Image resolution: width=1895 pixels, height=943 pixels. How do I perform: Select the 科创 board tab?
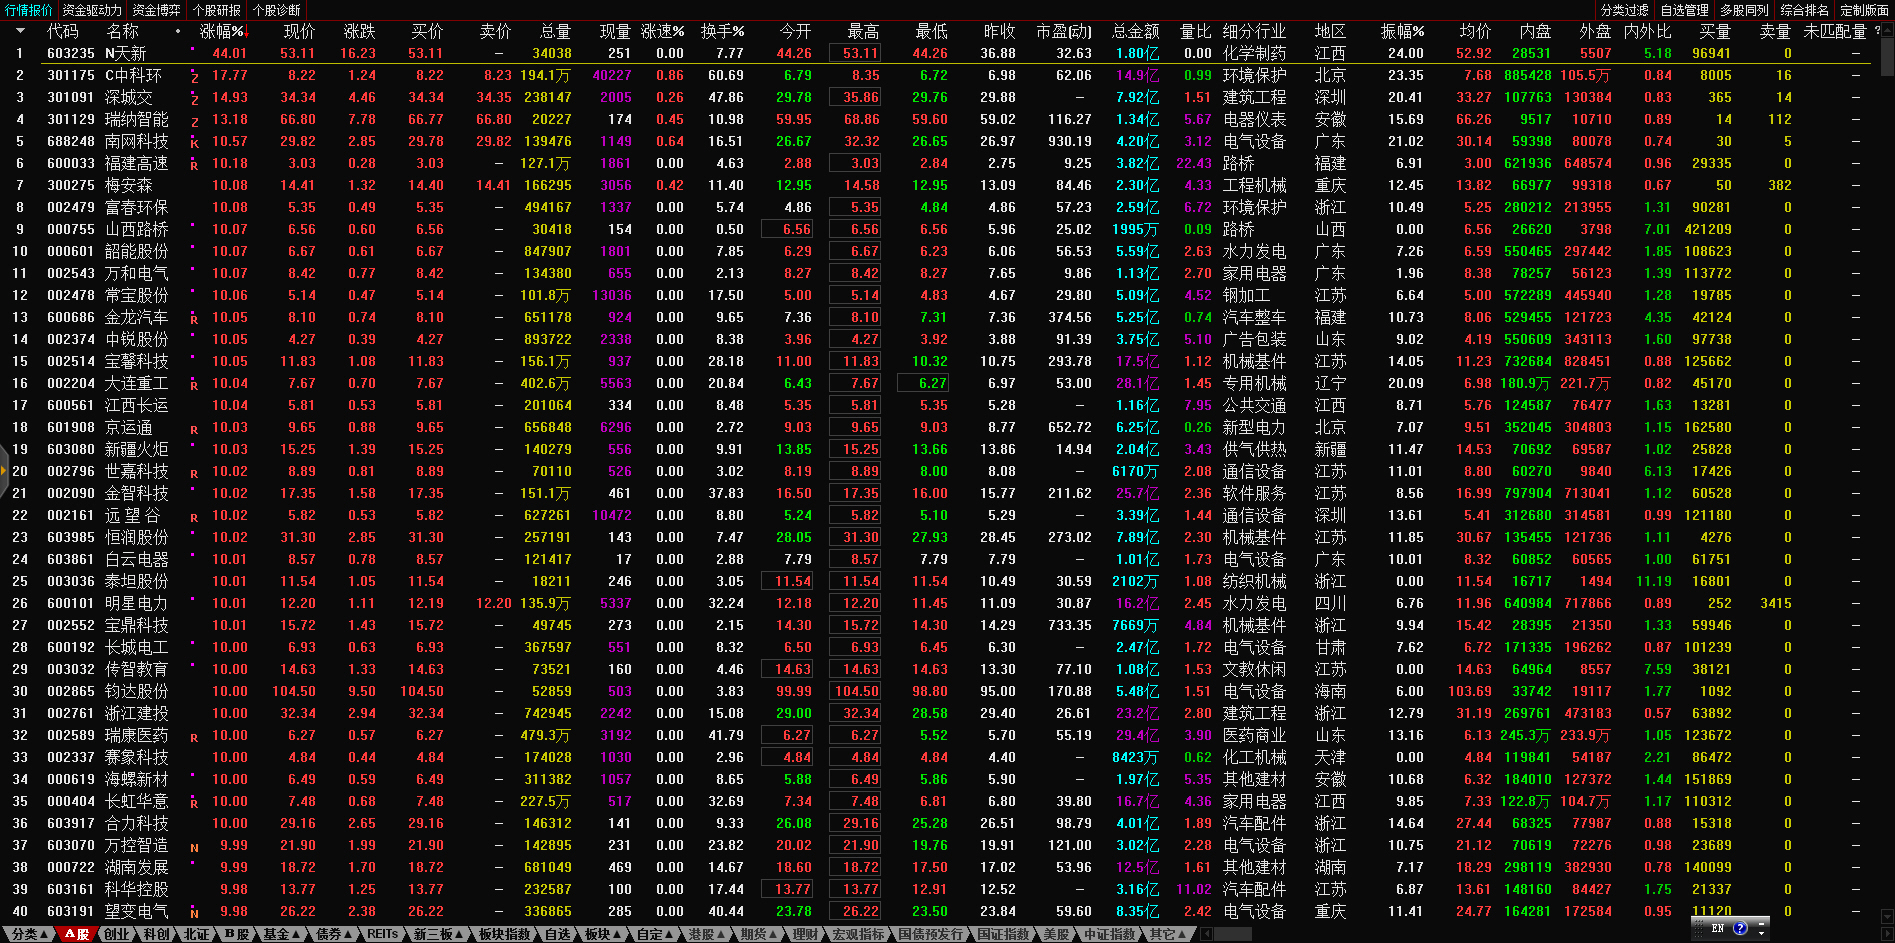156,934
